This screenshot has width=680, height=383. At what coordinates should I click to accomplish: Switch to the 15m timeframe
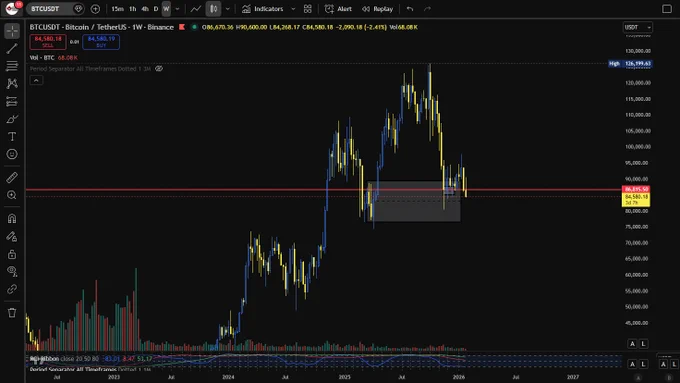click(117, 9)
